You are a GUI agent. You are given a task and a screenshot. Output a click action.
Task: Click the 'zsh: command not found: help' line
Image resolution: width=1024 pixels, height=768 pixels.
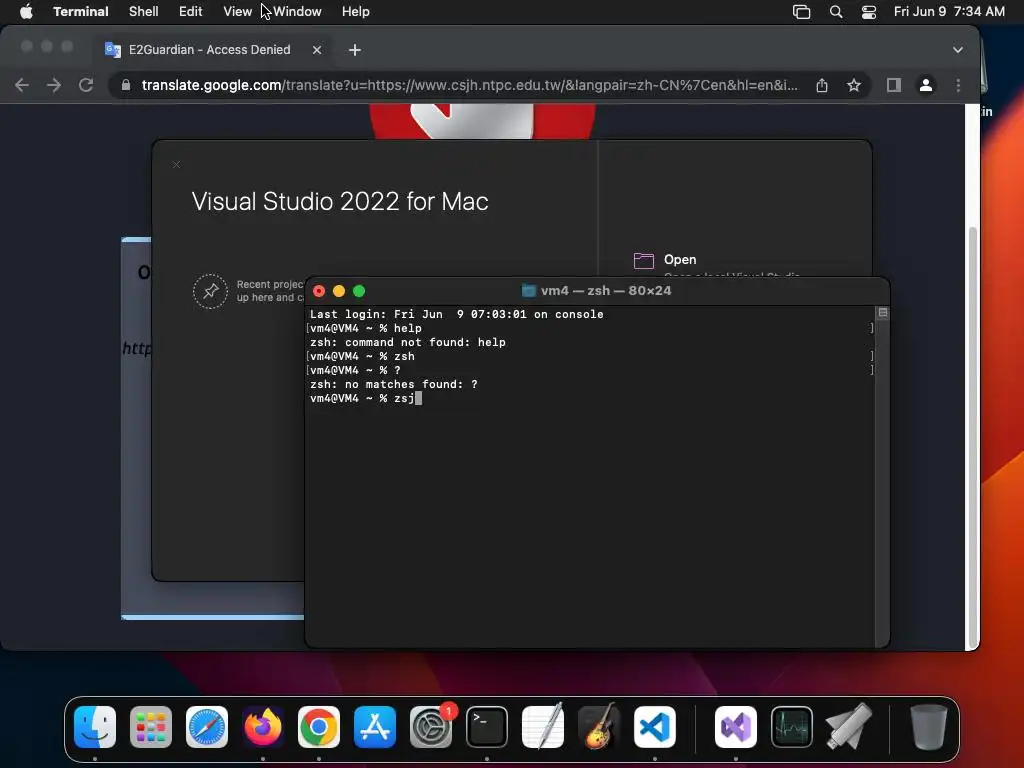[408, 342]
